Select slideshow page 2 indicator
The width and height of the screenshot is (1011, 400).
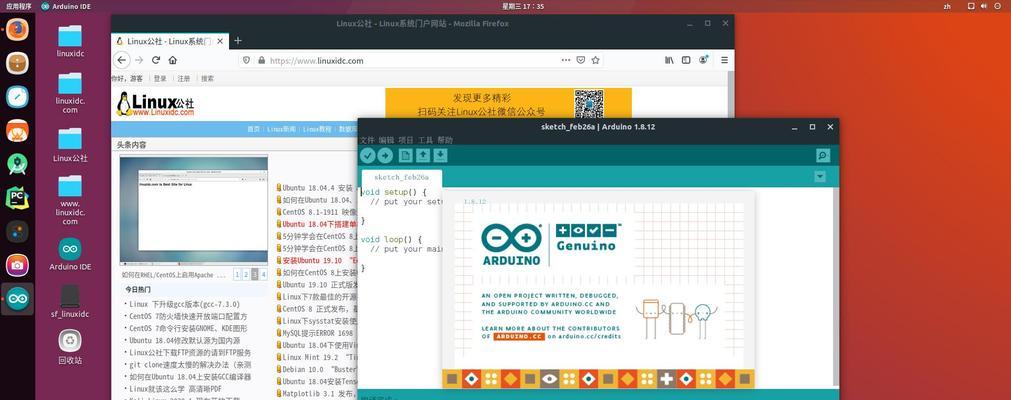246,275
